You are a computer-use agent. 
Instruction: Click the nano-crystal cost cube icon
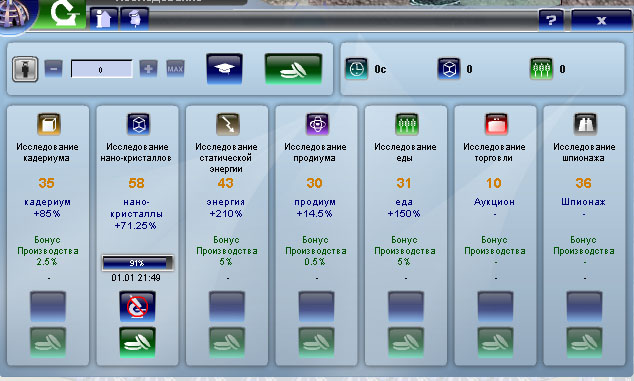coord(449,69)
